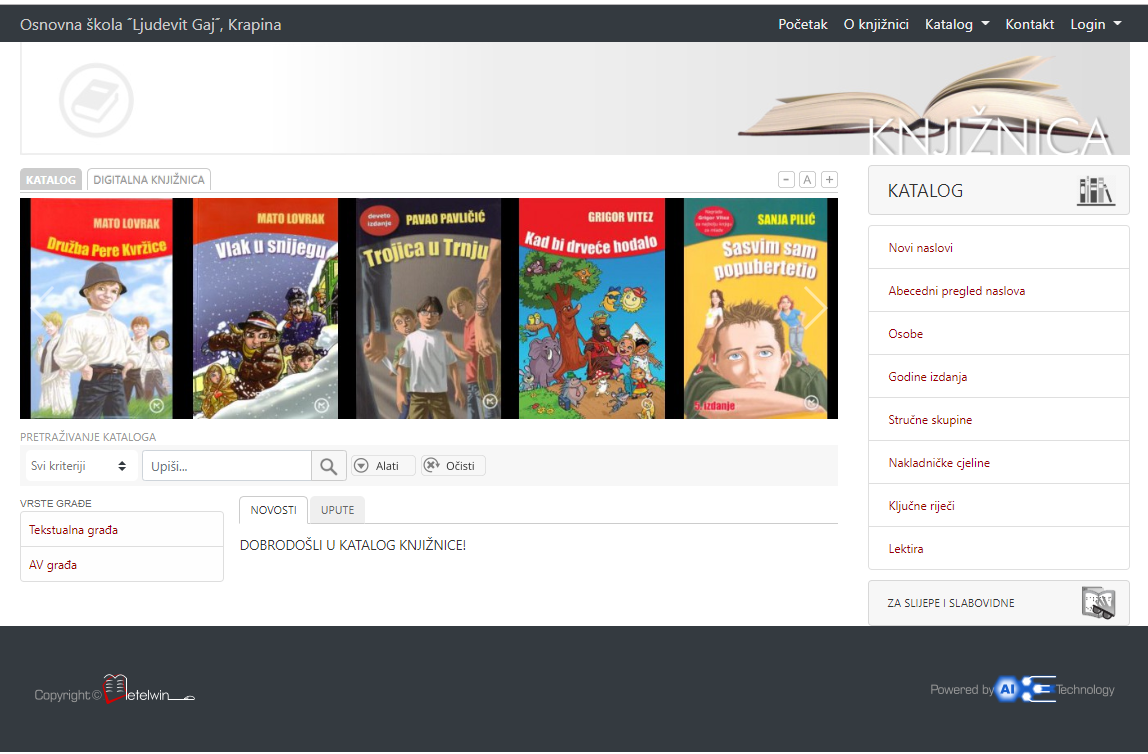
Task: Select the UPUTE tab
Action: tap(338, 510)
